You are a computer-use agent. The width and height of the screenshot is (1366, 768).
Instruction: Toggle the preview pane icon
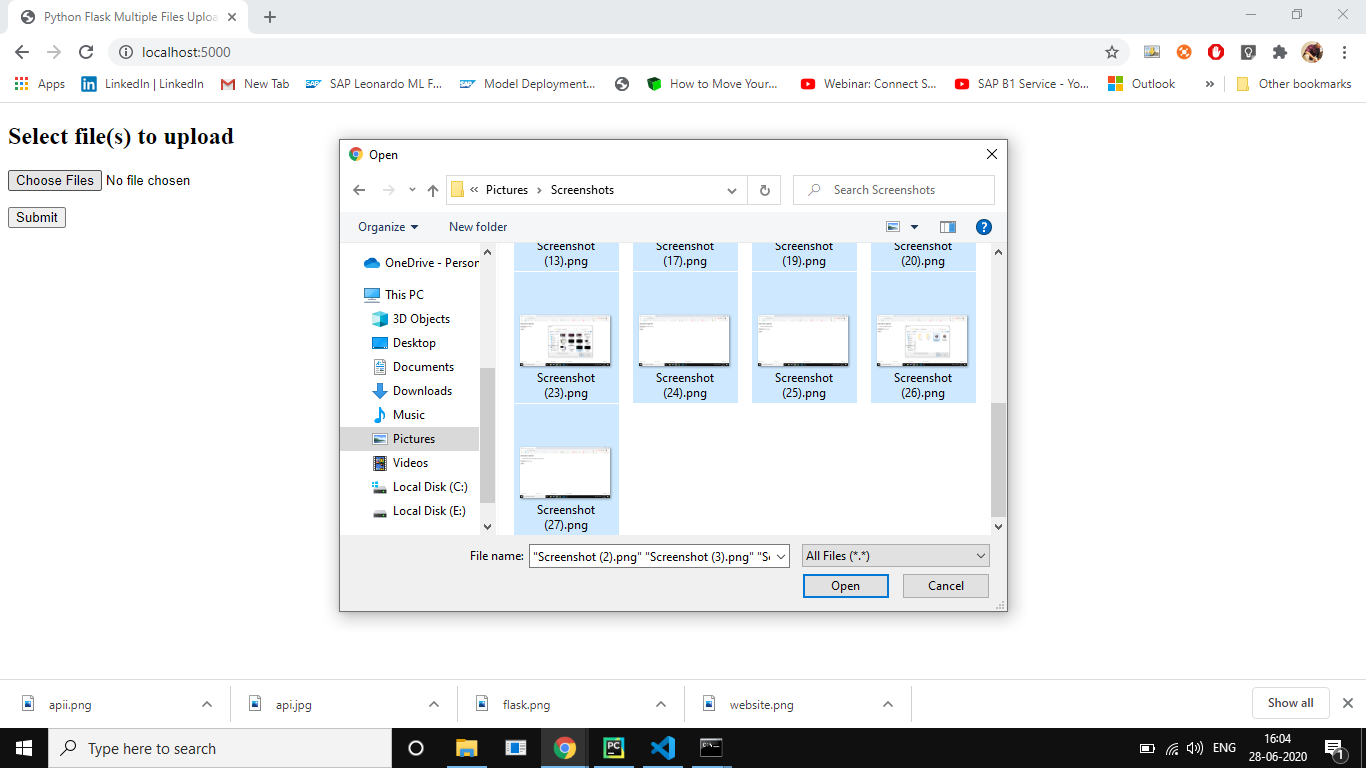948,227
